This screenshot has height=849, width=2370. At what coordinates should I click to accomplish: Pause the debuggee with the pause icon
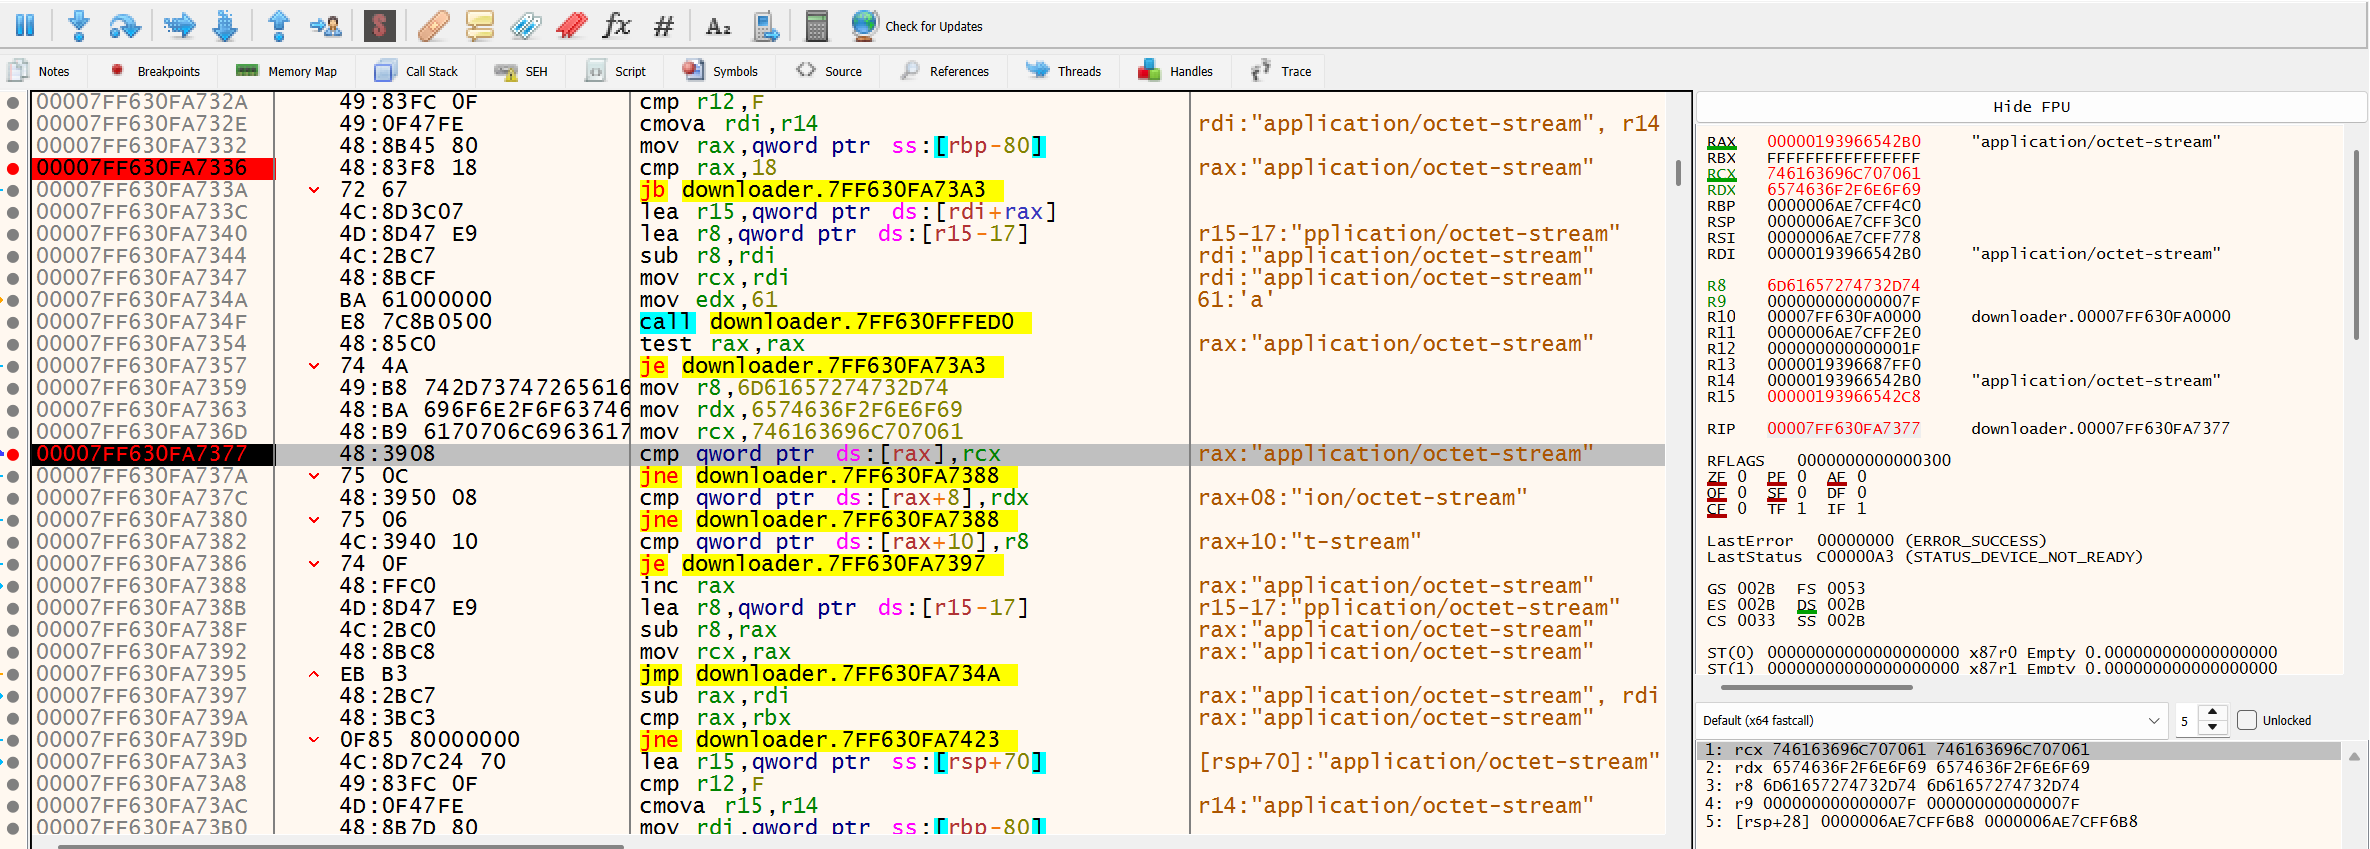click(25, 26)
